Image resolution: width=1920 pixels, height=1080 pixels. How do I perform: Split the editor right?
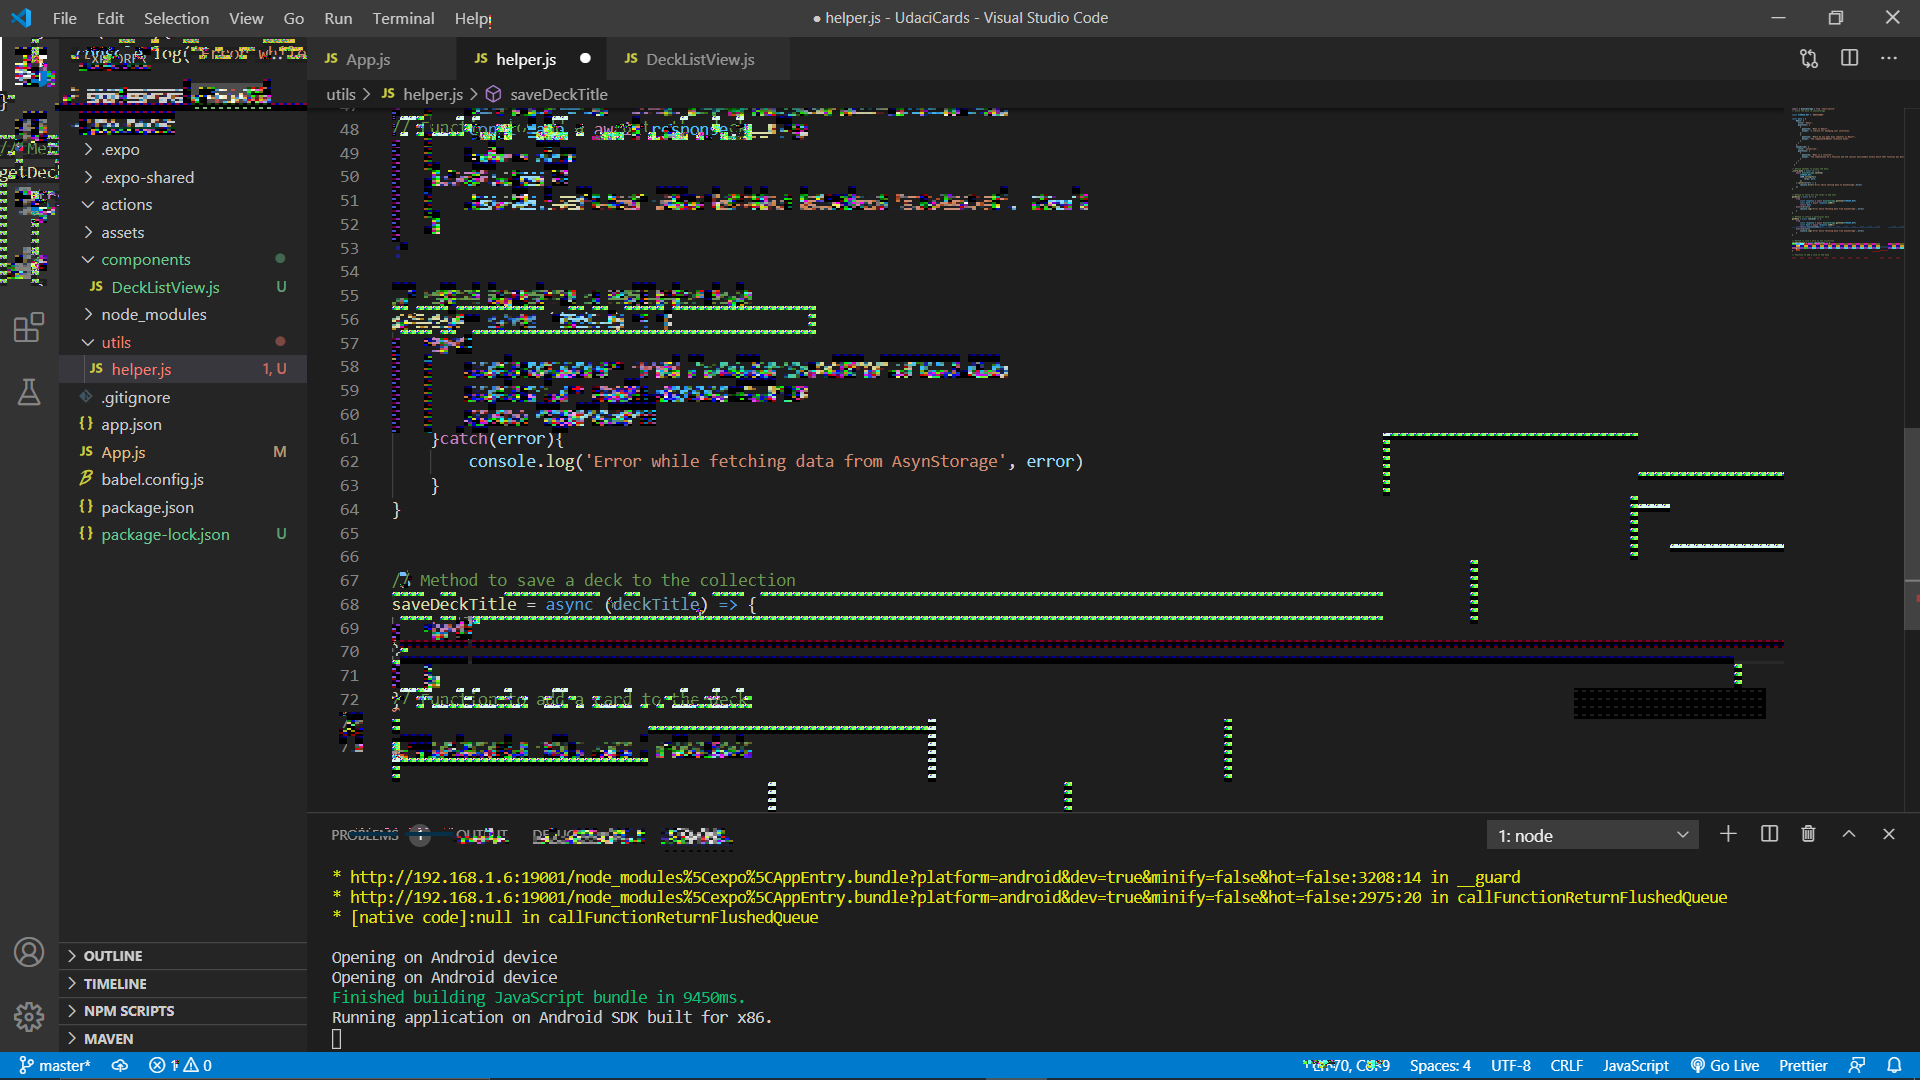[x=1849, y=59]
